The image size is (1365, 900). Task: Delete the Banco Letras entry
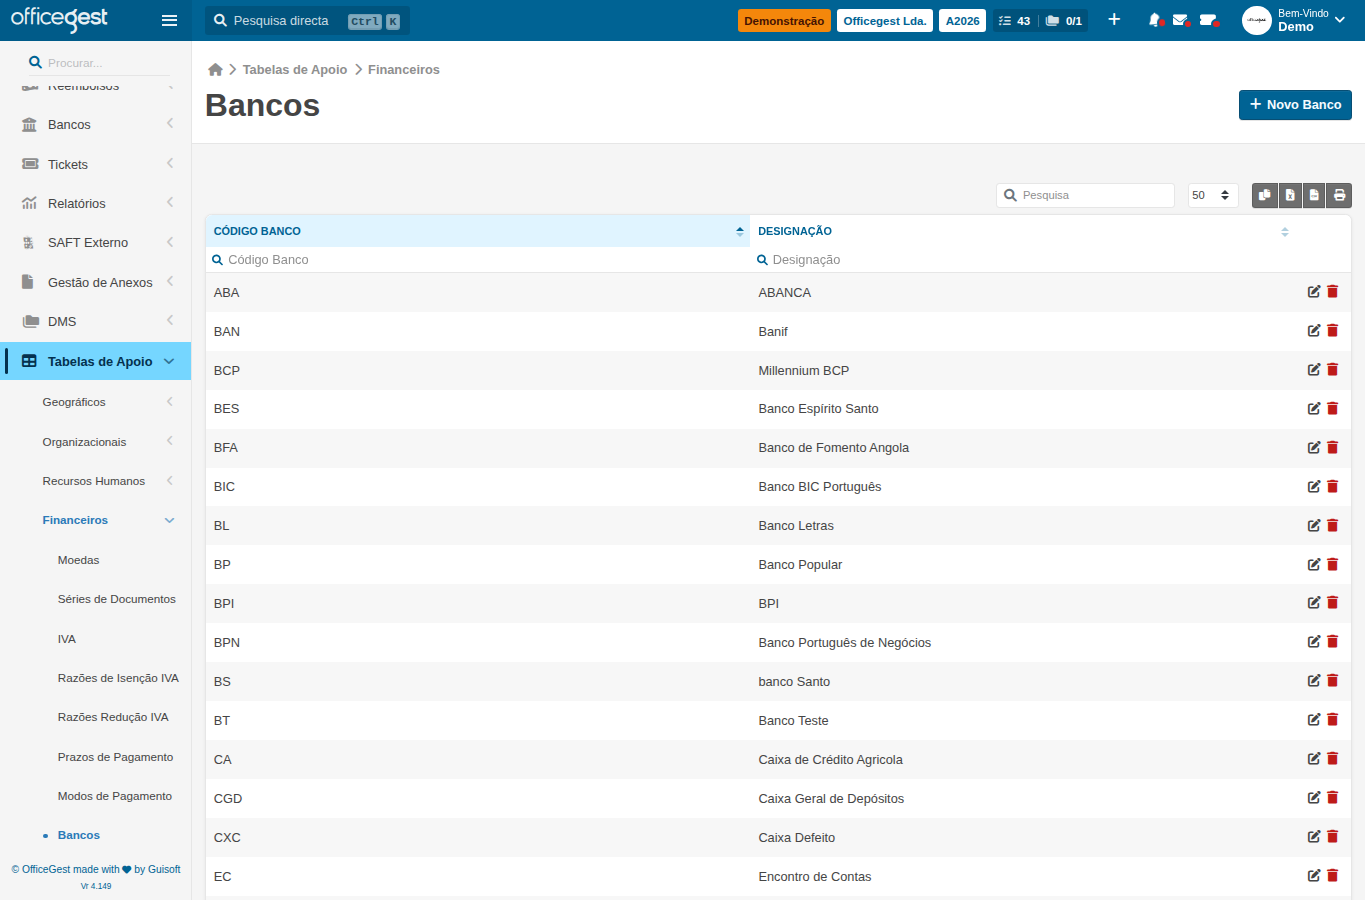point(1332,525)
